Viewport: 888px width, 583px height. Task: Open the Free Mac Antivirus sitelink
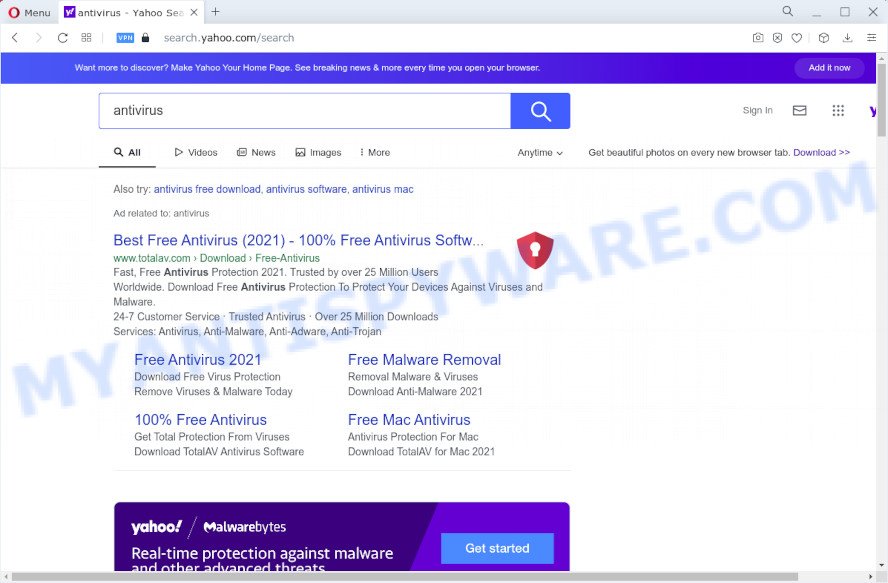pyautogui.click(x=409, y=420)
